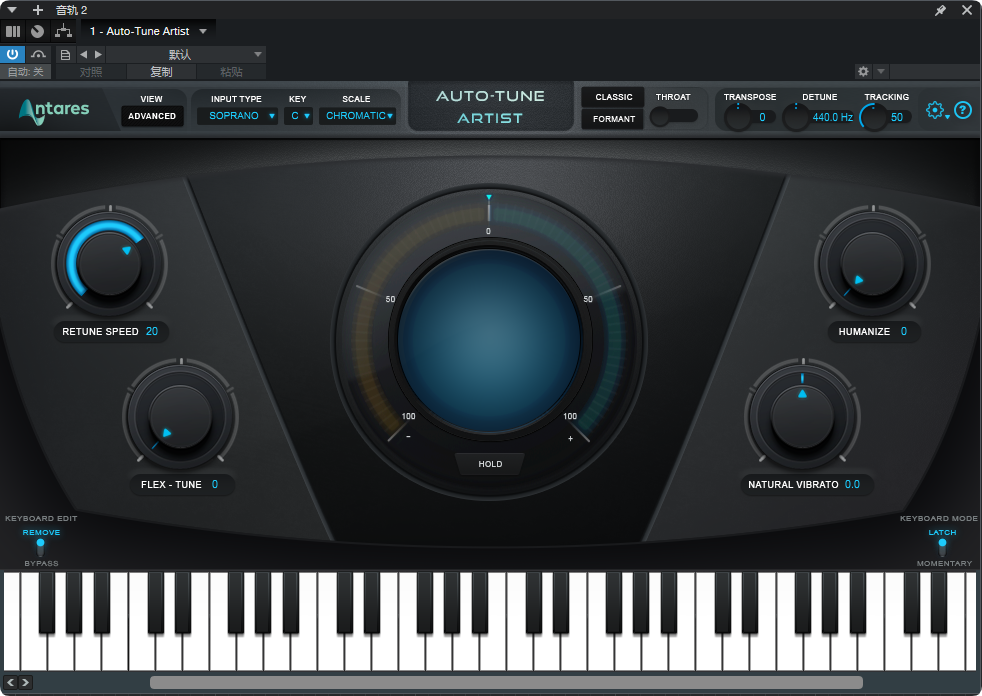Image resolution: width=982 pixels, height=696 pixels.
Task: Enable FORMANT correction
Action: [x=613, y=119]
